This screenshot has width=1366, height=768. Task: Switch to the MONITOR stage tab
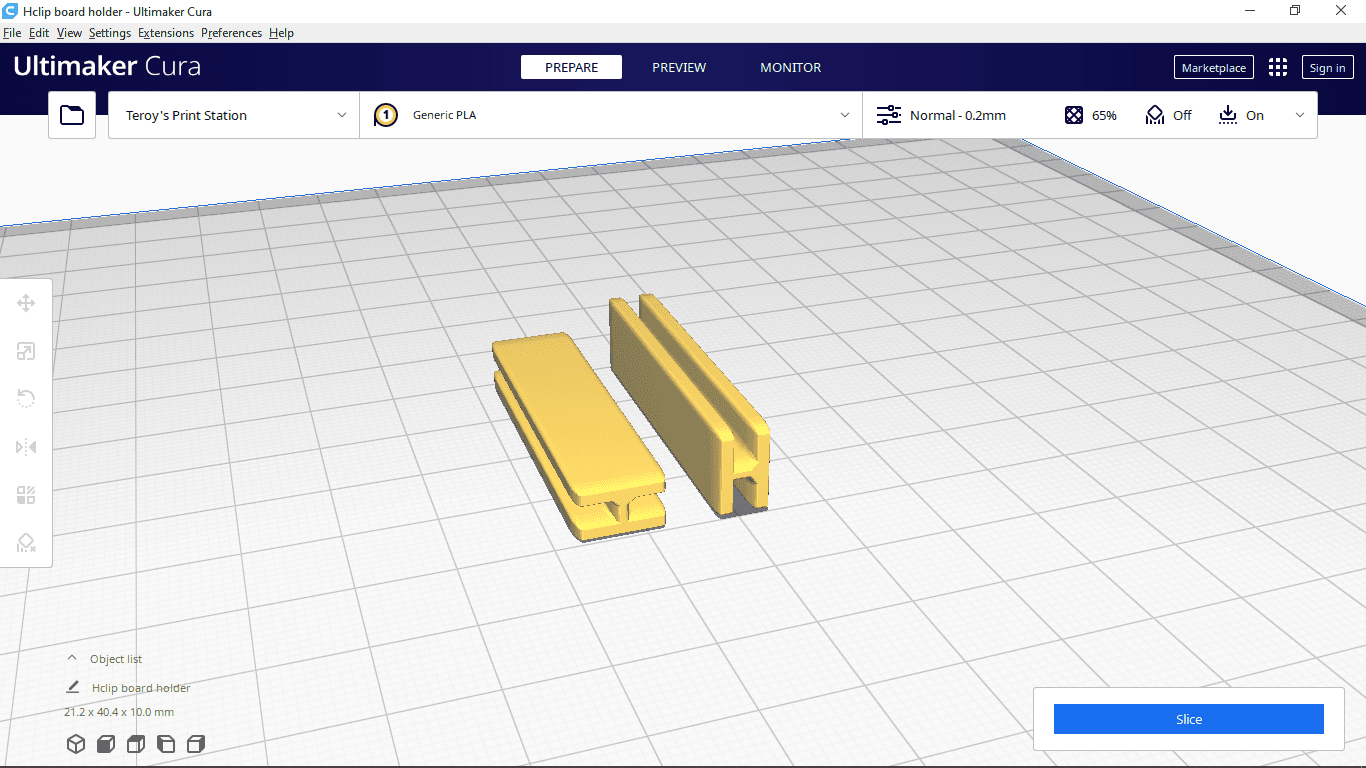(790, 67)
